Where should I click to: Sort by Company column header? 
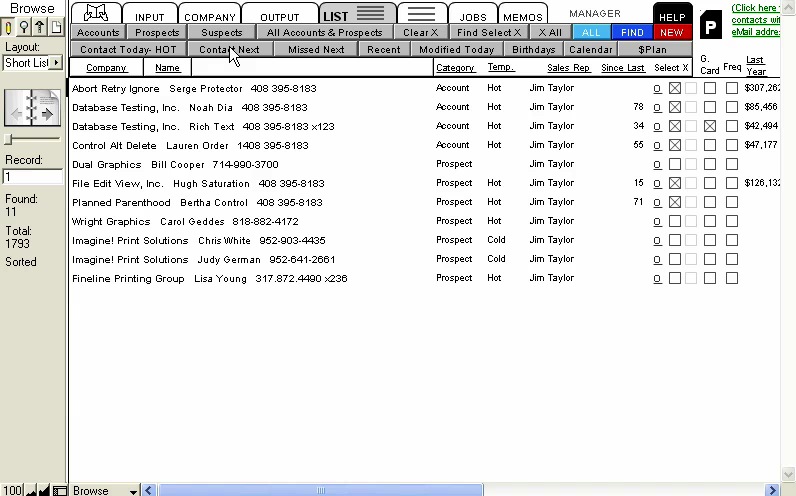[106, 68]
